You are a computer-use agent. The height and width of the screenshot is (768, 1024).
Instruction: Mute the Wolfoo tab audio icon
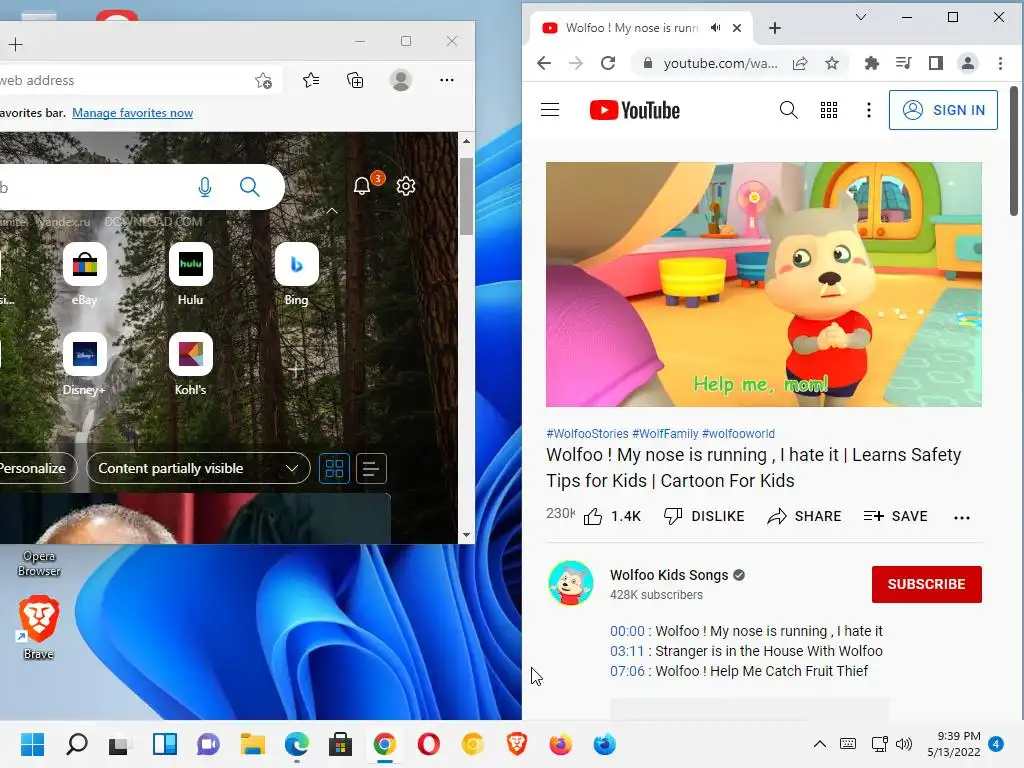point(716,28)
